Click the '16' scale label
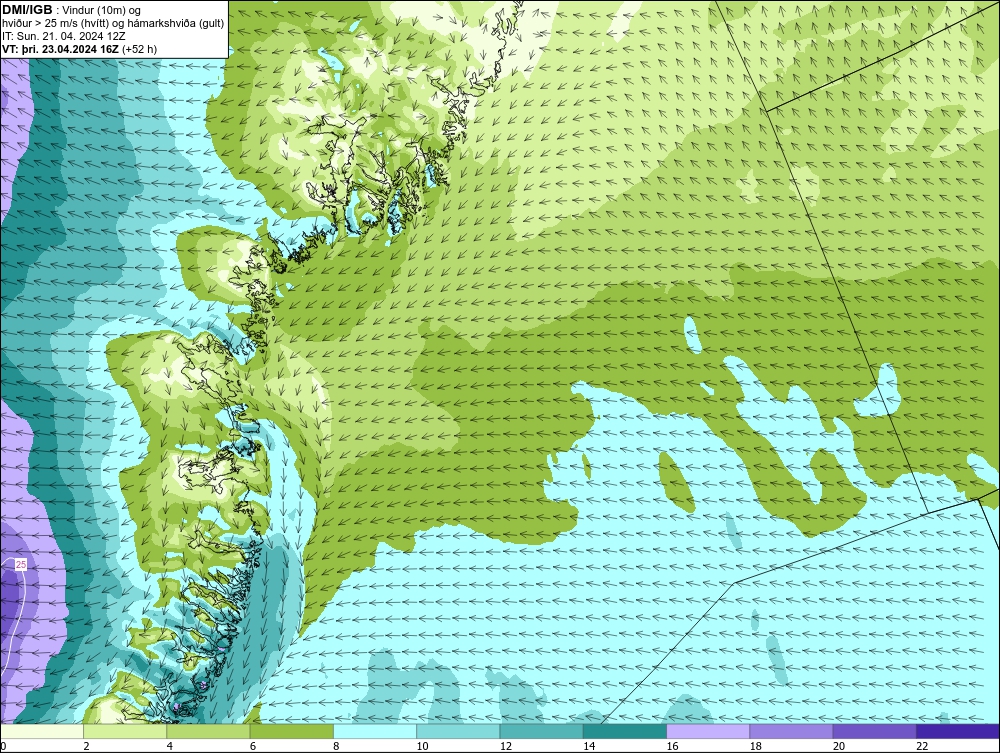Image resolution: width=1000 pixels, height=753 pixels. click(x=672, y=747)
